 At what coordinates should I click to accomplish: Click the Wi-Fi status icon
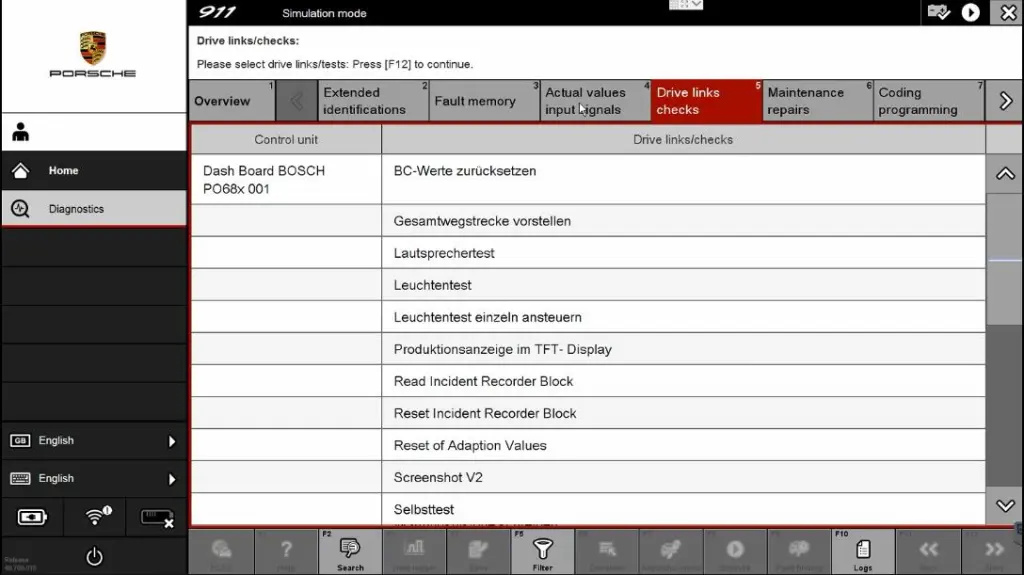pyautogui.click(x=96, y=517)
